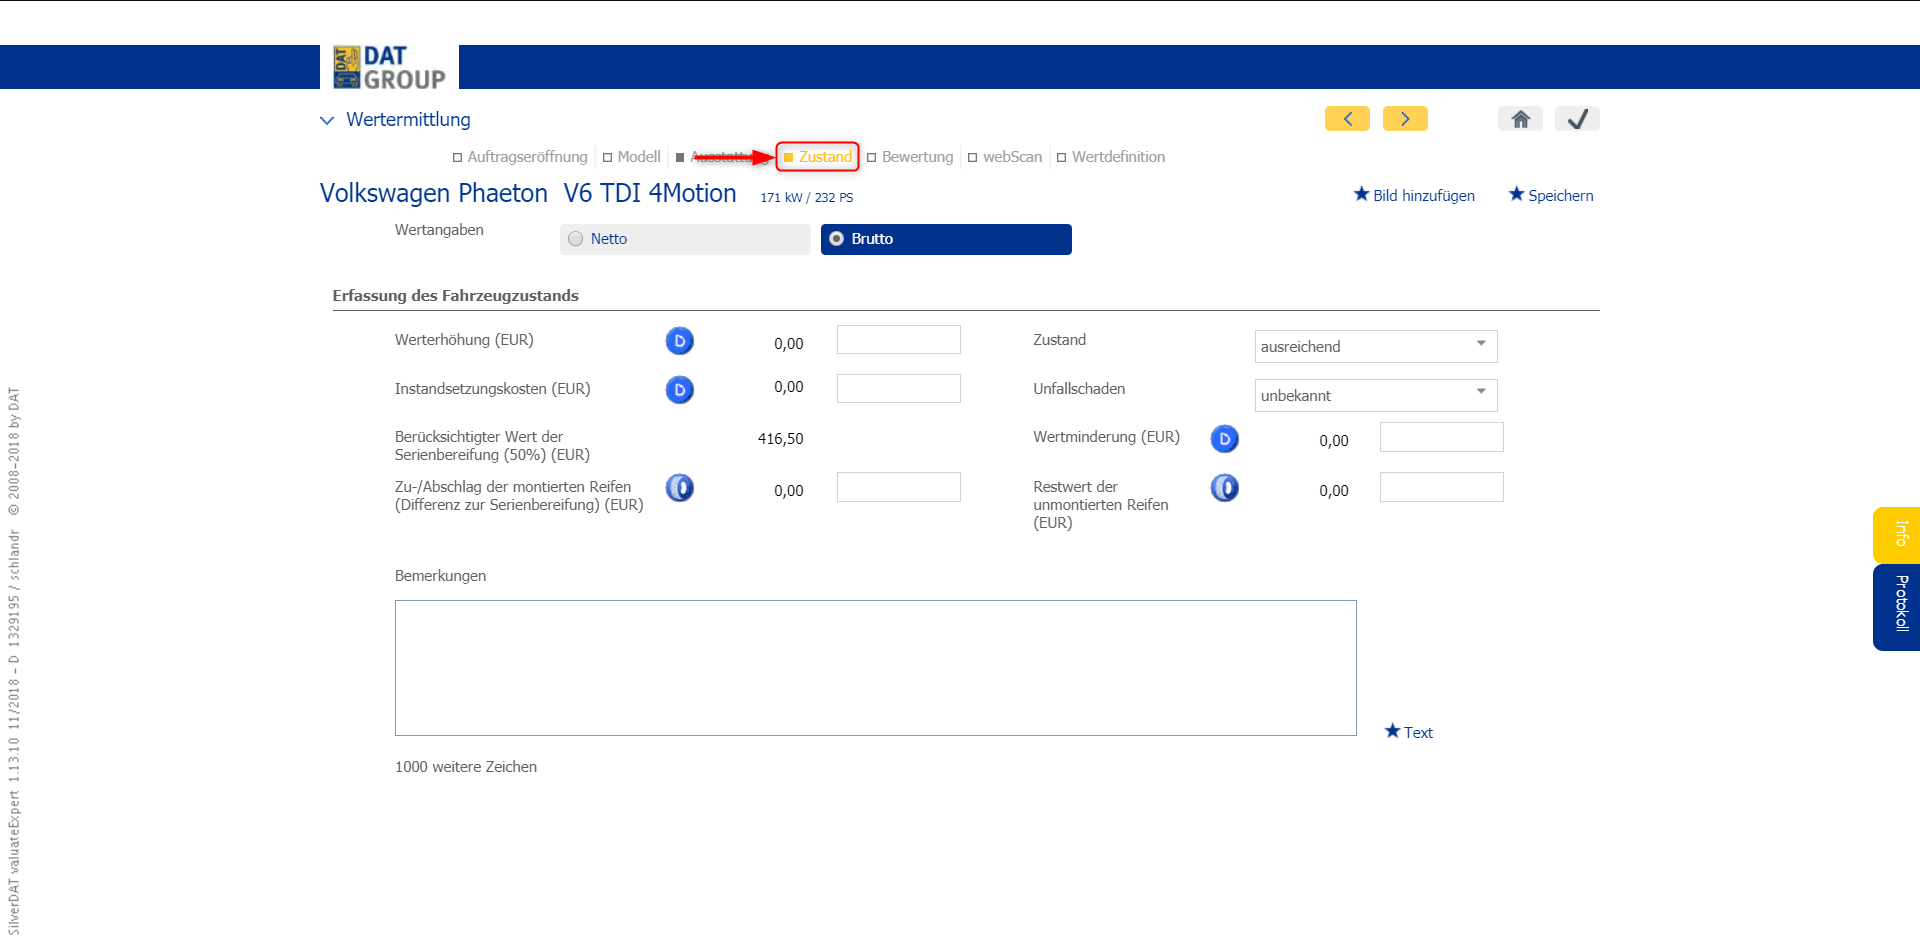Image resolution: width=1920 pixels, height=942 pixels.
Task: Open the Zustand dropdown showing ausreichend
Action: click(1376, 346)
